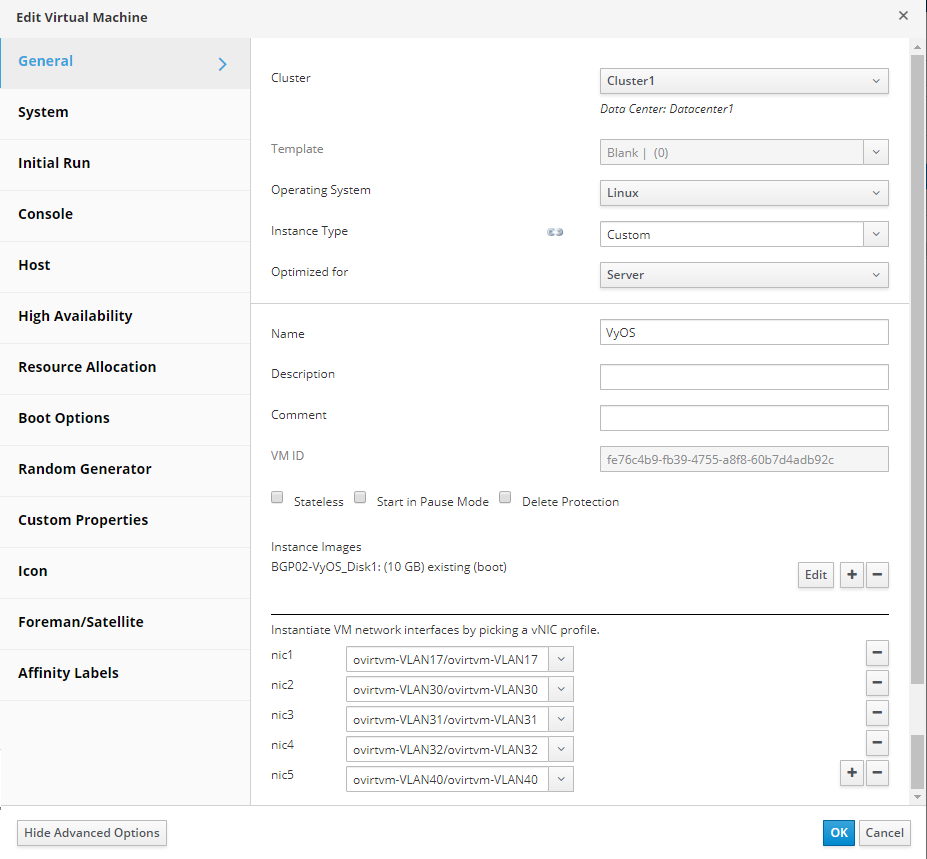Toggle Start in Pause Mode checkbox
Screen dimensions: 927x859
[360, 498]
